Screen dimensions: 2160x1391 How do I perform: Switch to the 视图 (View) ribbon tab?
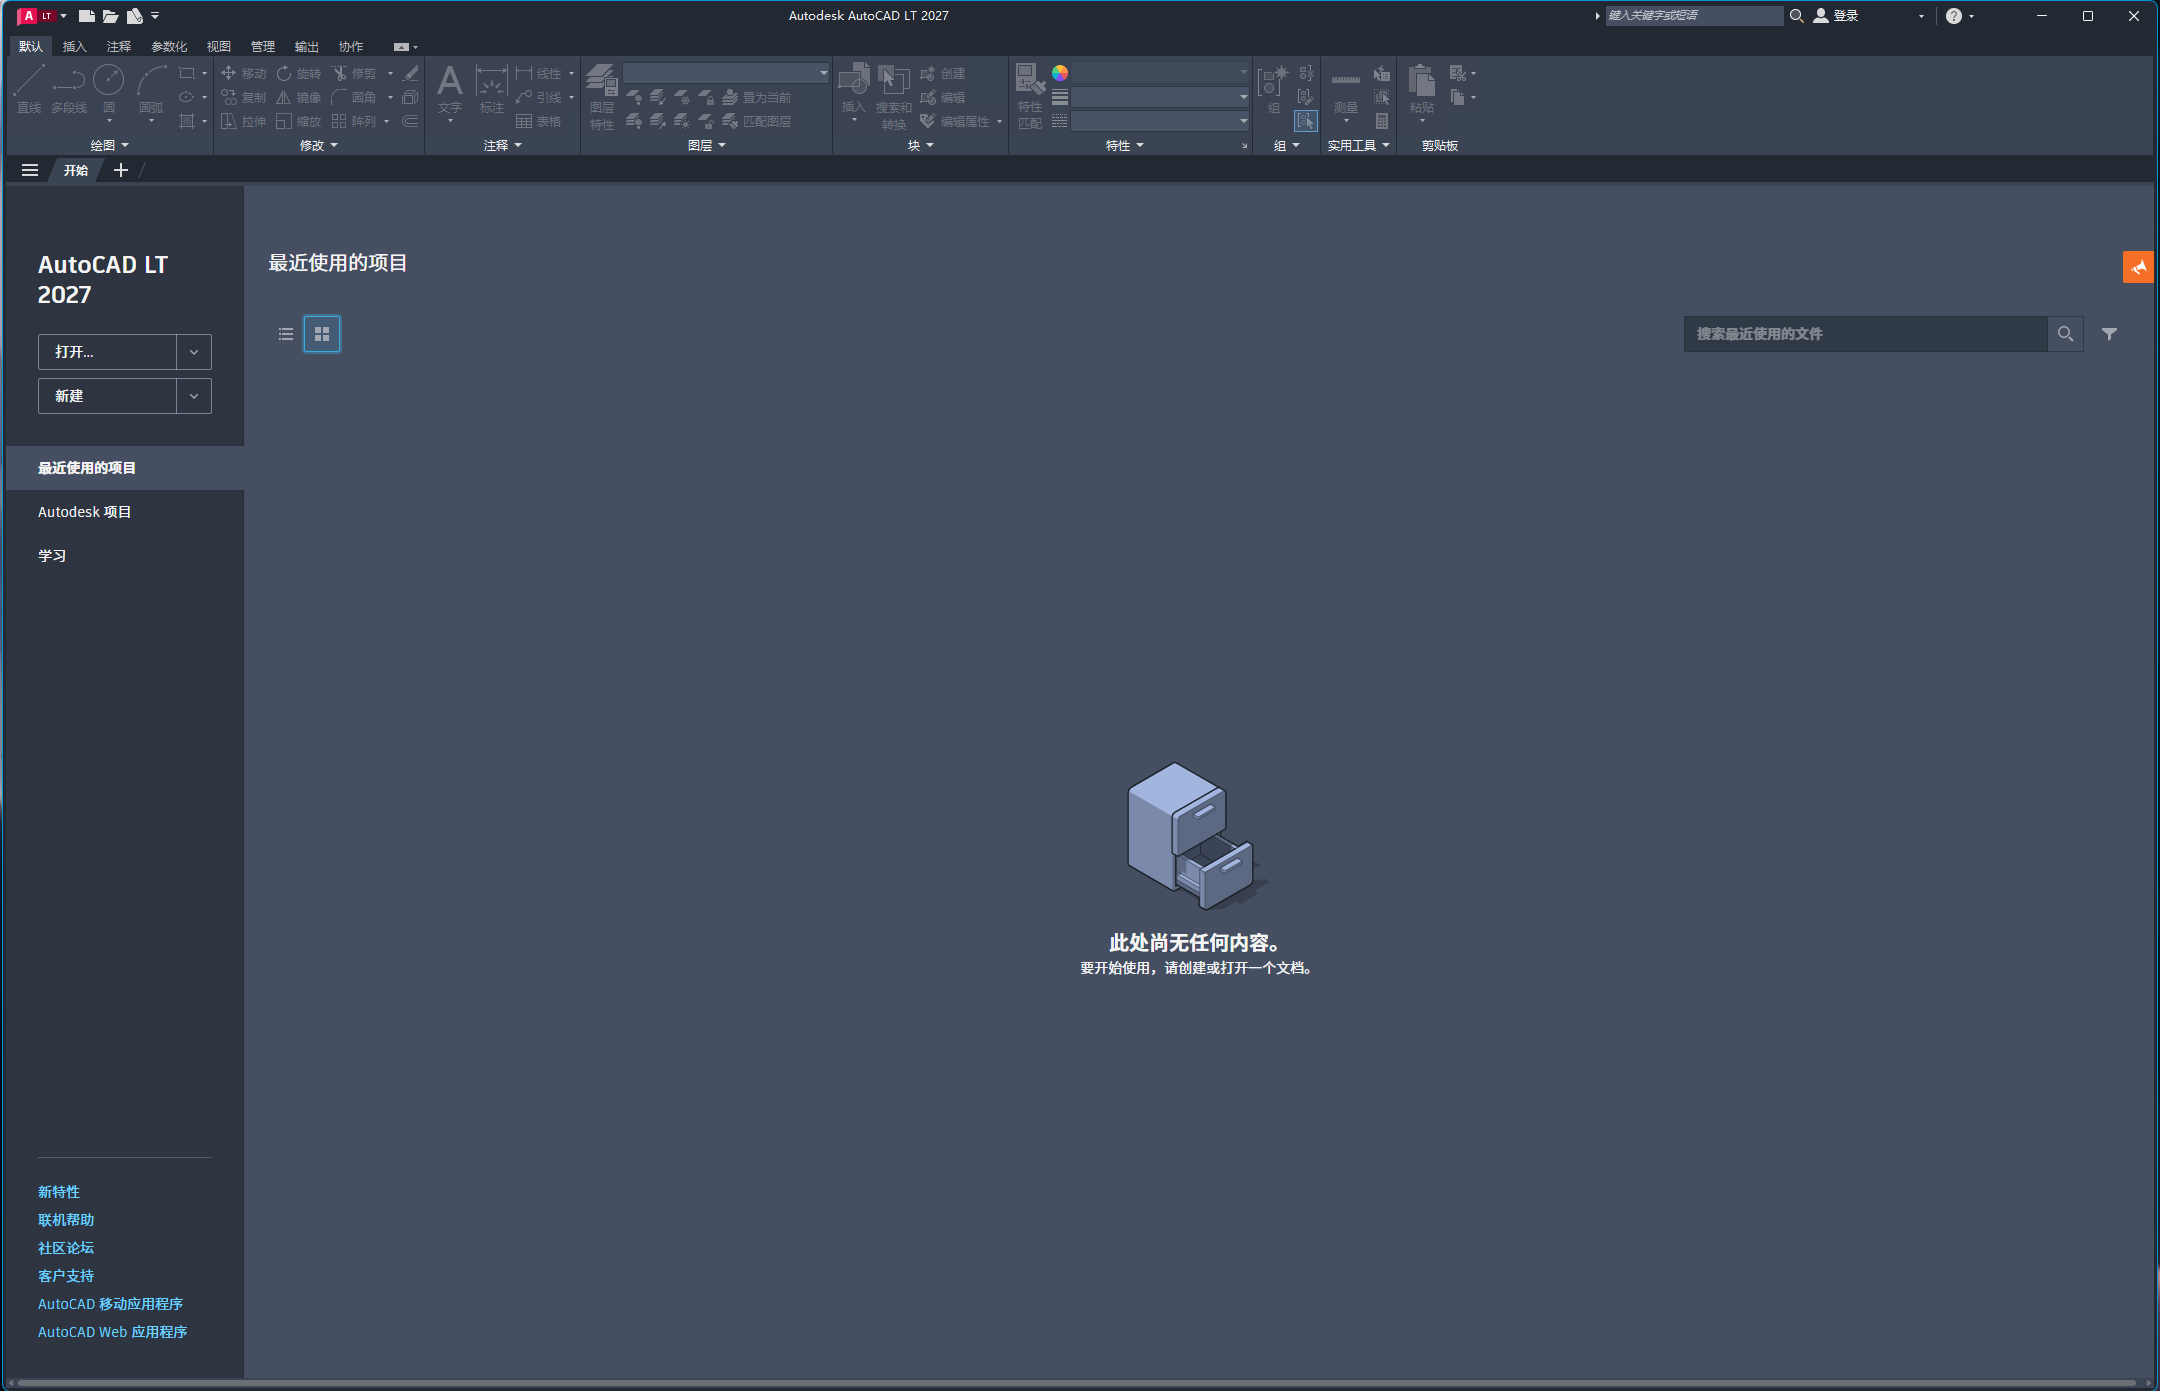[219, 47]
